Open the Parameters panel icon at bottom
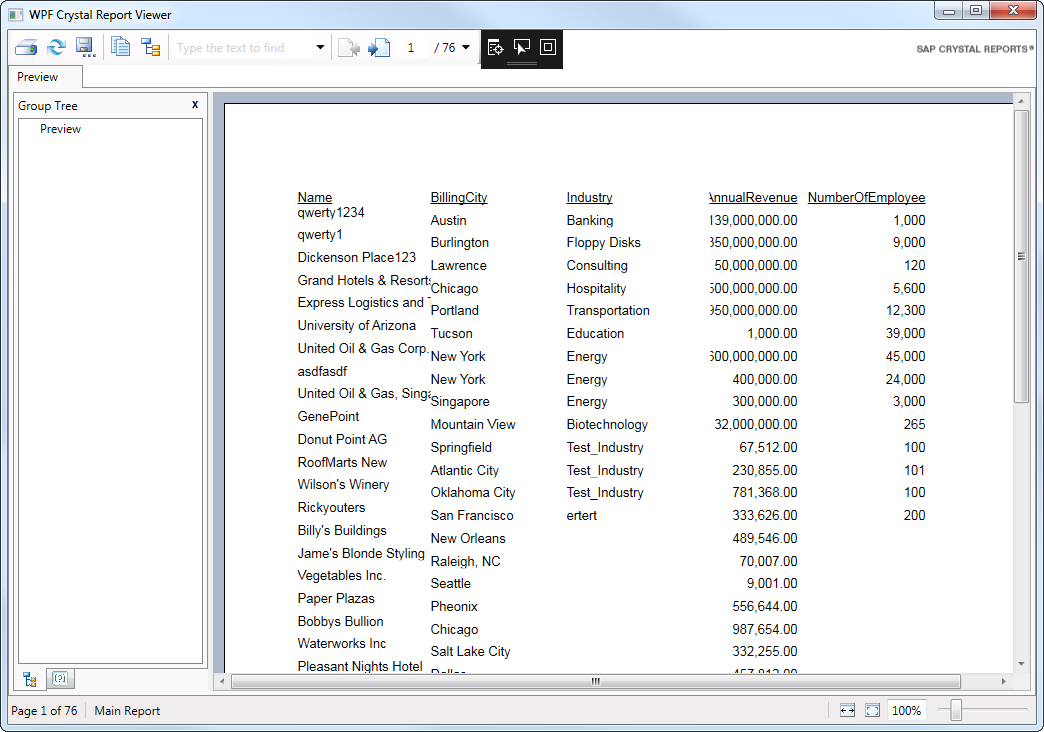This screenshot has height=732, width=1044. tap(60, 679)
